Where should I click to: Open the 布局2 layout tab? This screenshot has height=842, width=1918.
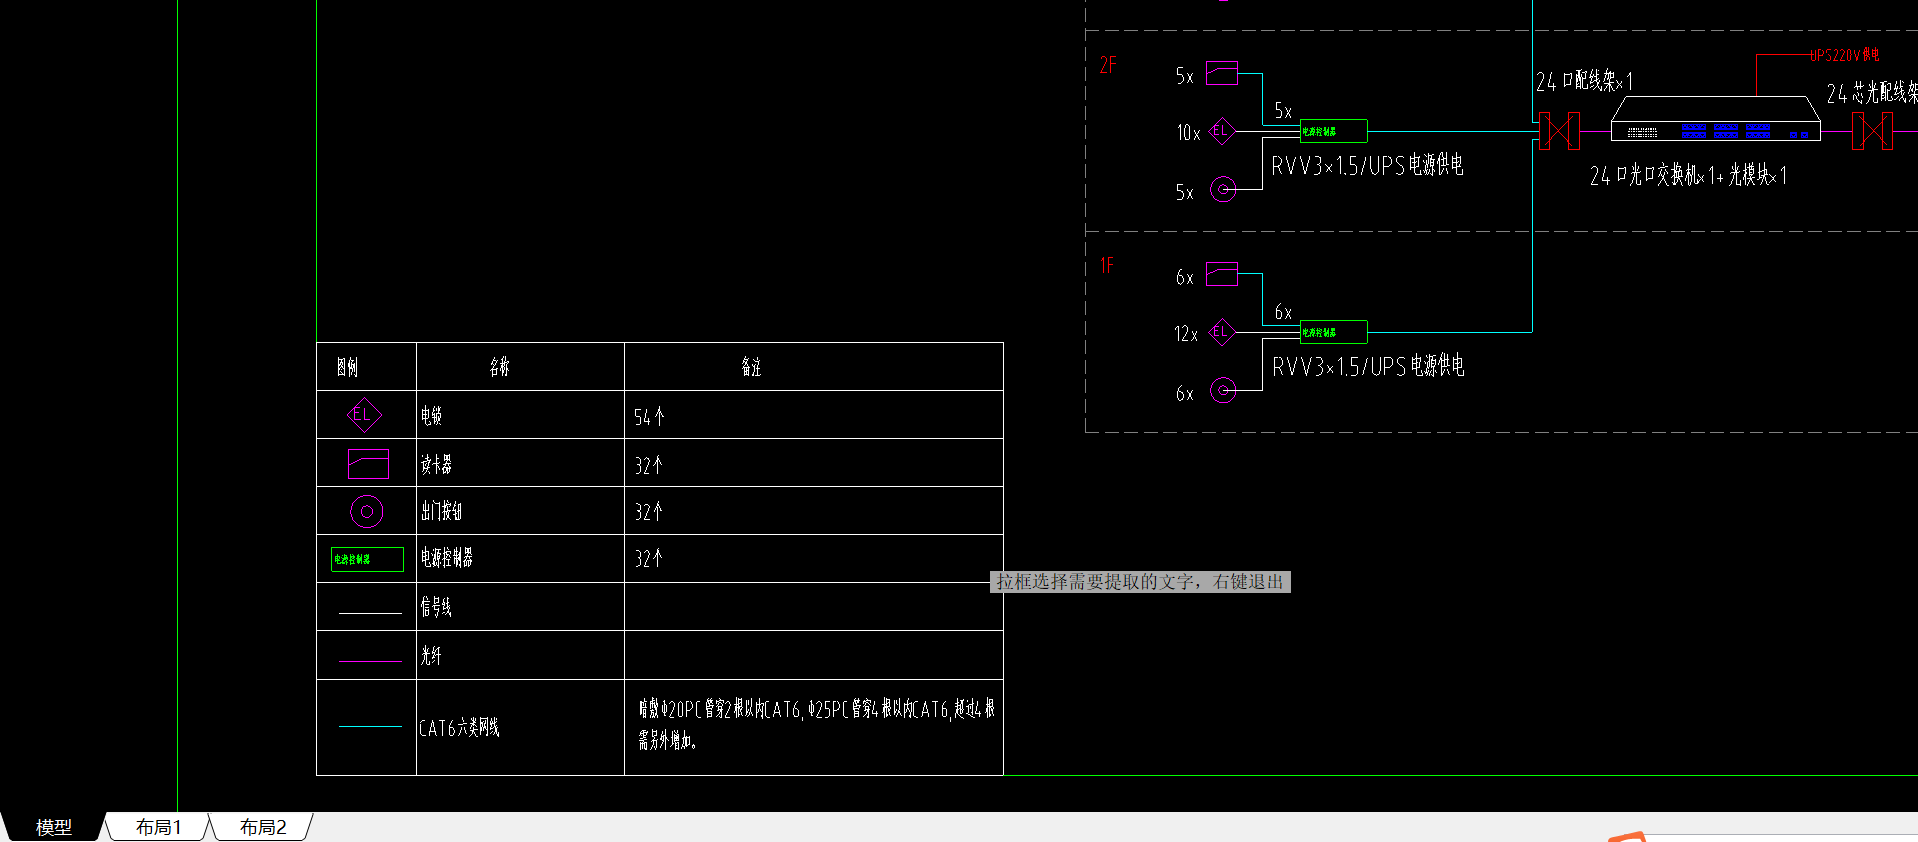coord(263,827)
